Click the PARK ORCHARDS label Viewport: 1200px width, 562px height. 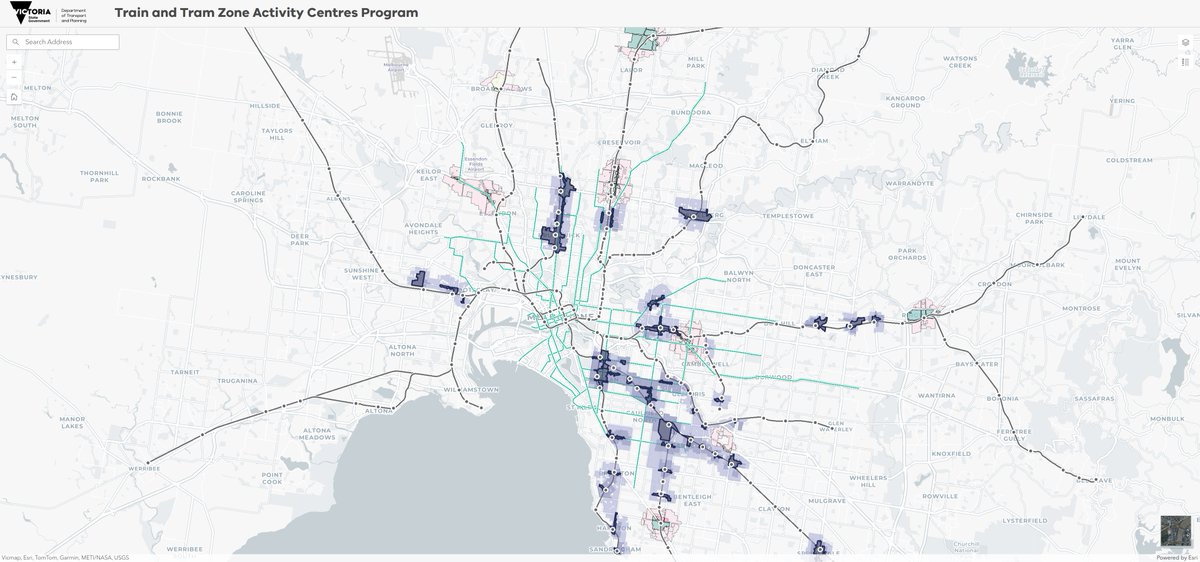[x=907, y=254]
